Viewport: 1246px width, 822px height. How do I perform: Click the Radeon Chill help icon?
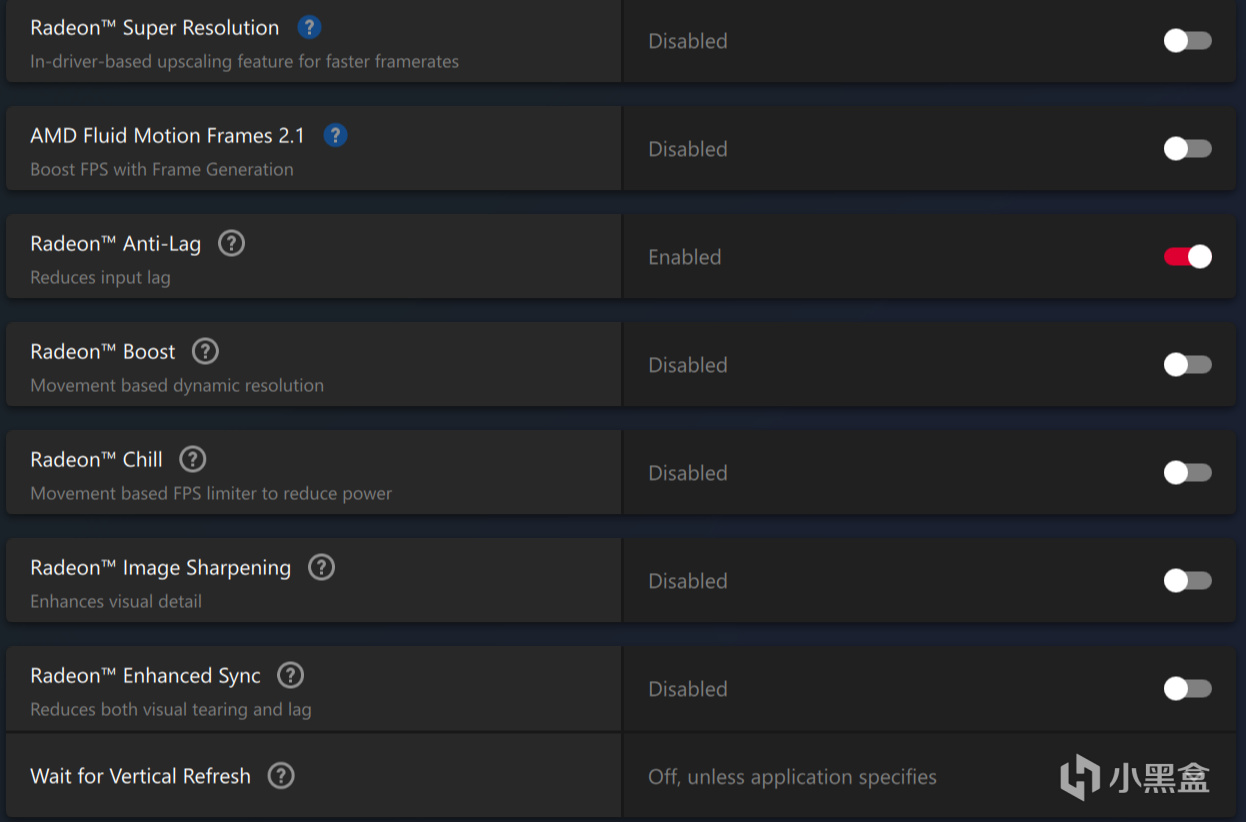tap(192, 459)
